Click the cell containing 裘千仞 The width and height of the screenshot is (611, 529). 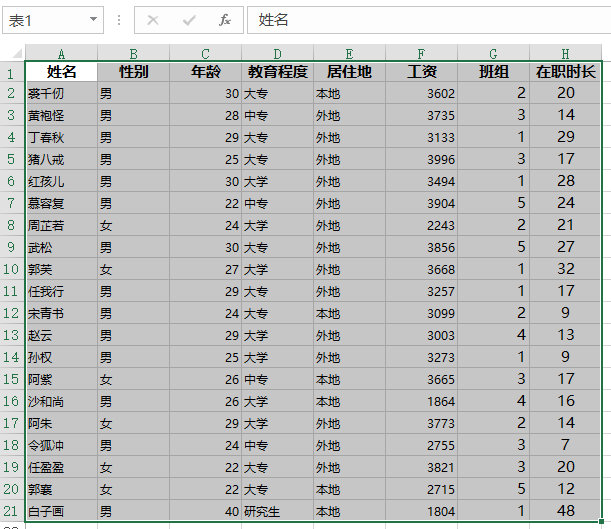pyautogui.click(x=61, y=93)
